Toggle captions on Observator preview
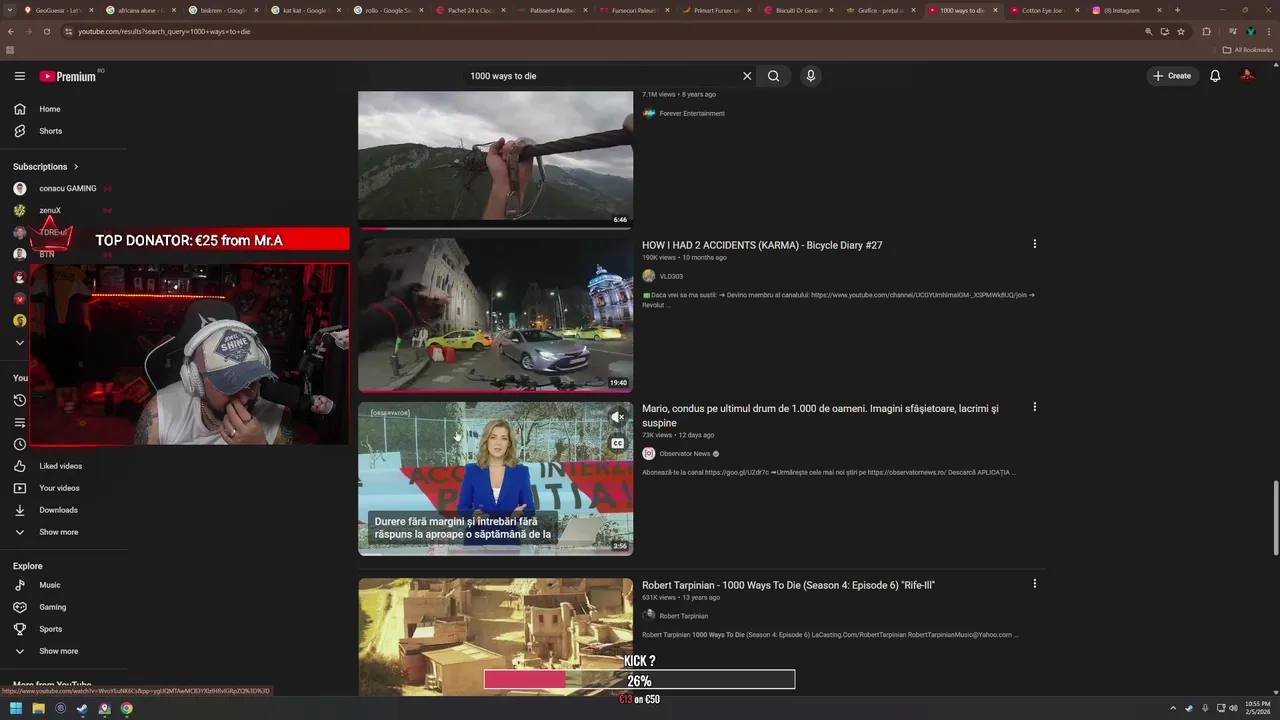1280x720 pixels. click(x=617, y=443)
